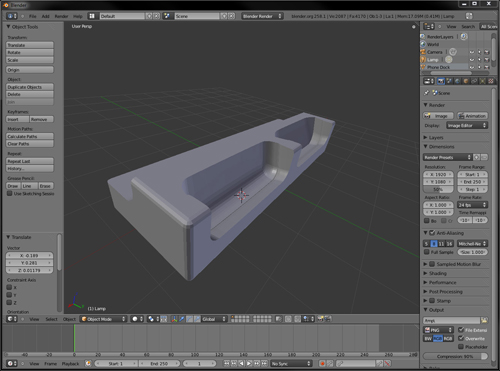This screenshot has height=371, width=500.
Task: Click the Duplicate Objects button
Action: [x=30, y=87]
